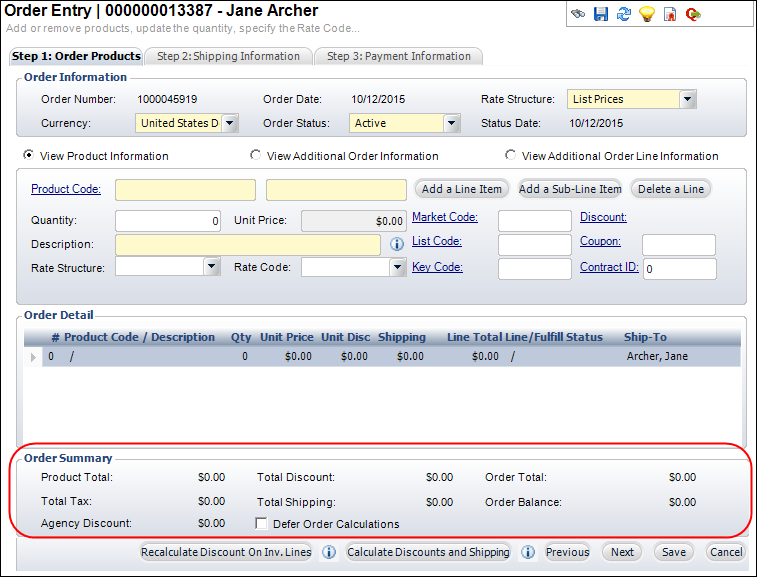This screenshot has height=577, width=757.
Task: Click the Market Code input field
Action: (535, 221)
